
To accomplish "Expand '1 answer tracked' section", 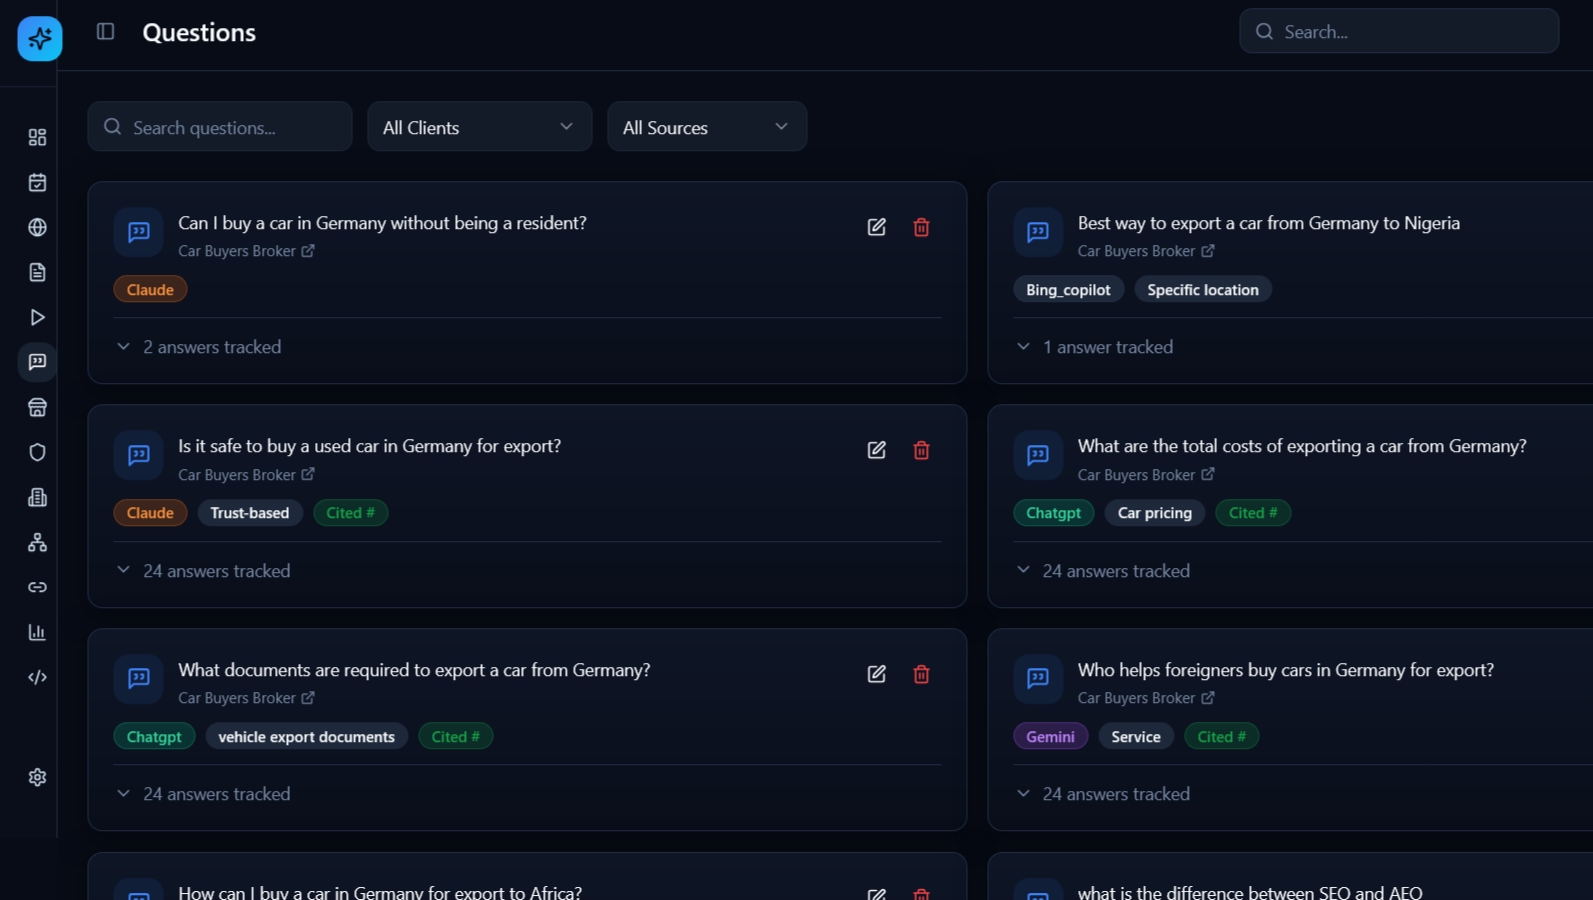I will (1095, 347).
